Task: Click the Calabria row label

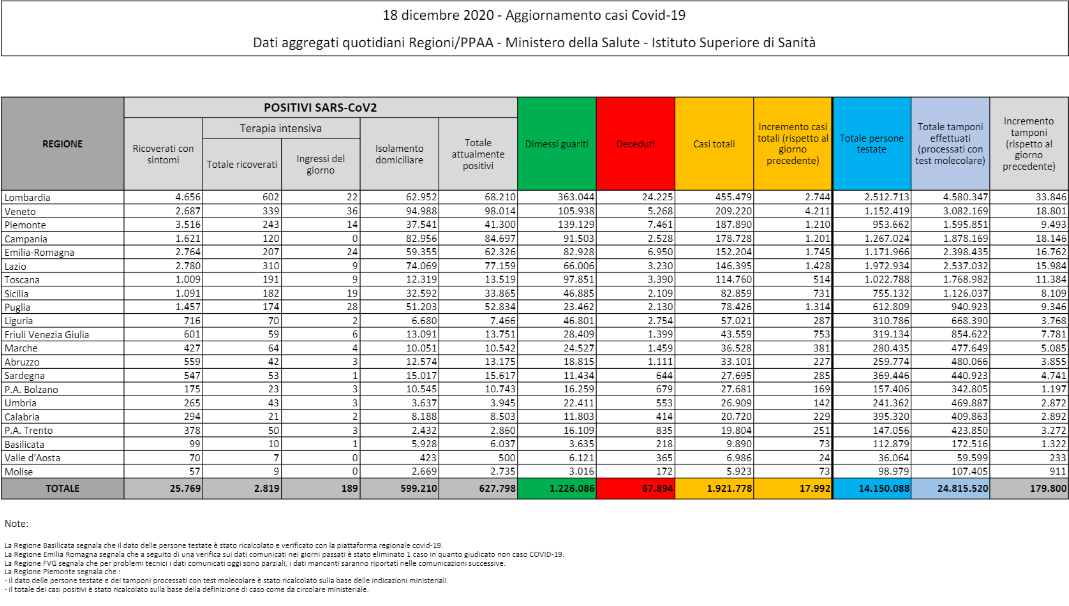Action: point(22,416)
